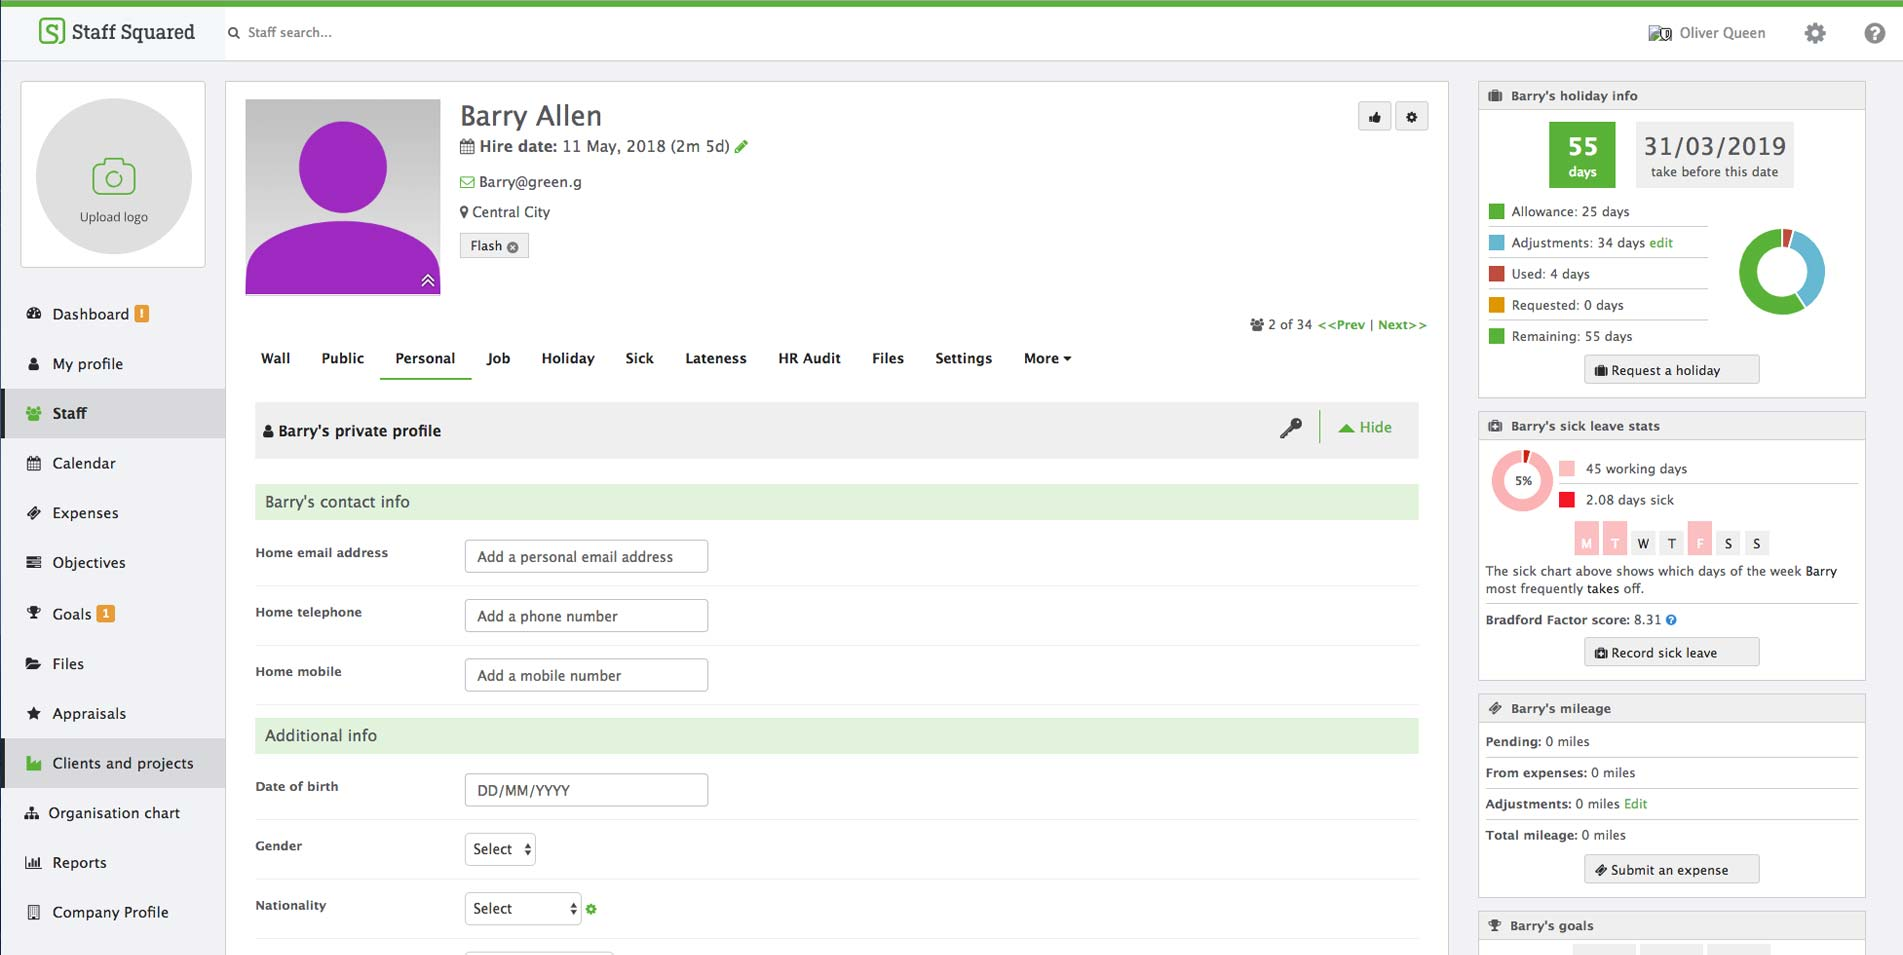Open the More tab dropdown
1903x955 pixels.
pos(1046,358)
